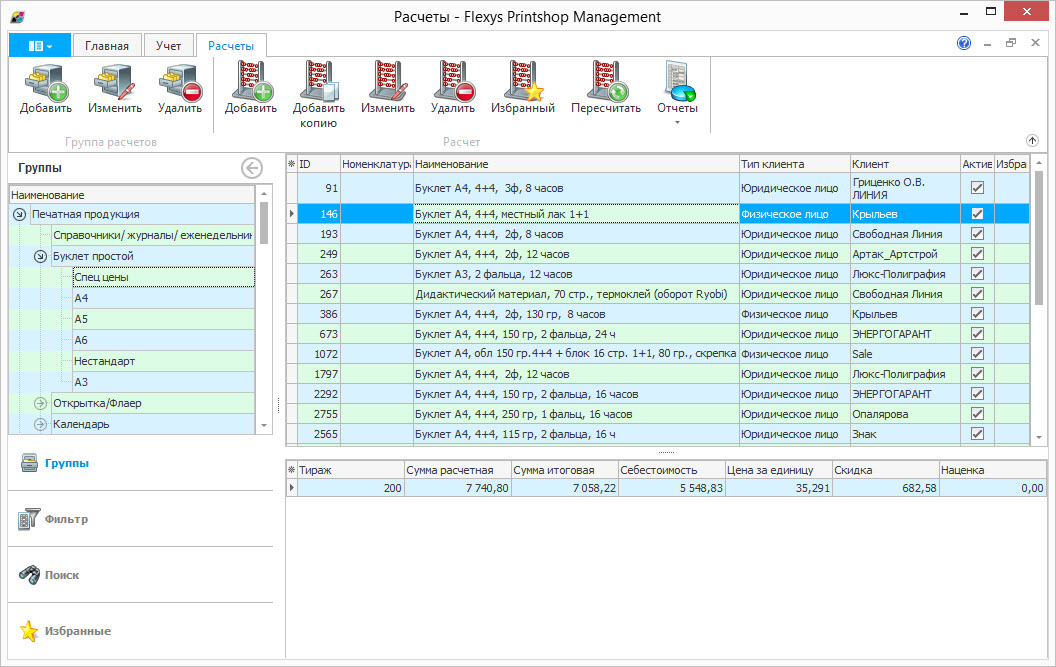Mark calculation as Избранный favorite
The image size is (1056, 667).
pos(523,90)
